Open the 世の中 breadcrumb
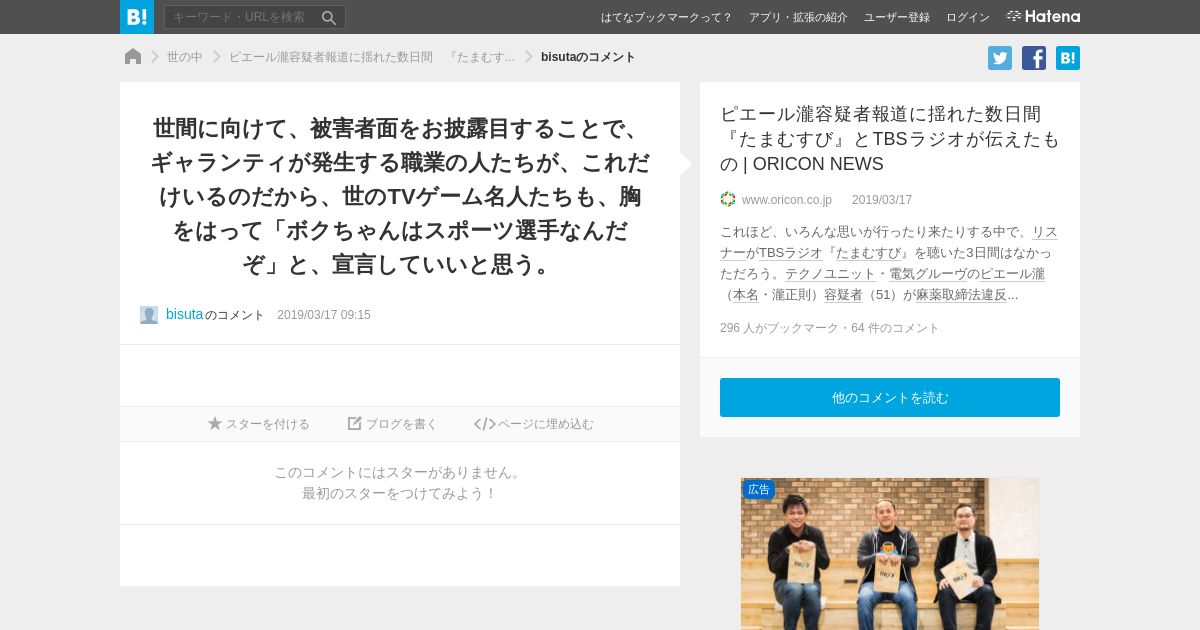The width and height of the screenshot is (1200, 630). pyautogui.click(x=184, y=57)
